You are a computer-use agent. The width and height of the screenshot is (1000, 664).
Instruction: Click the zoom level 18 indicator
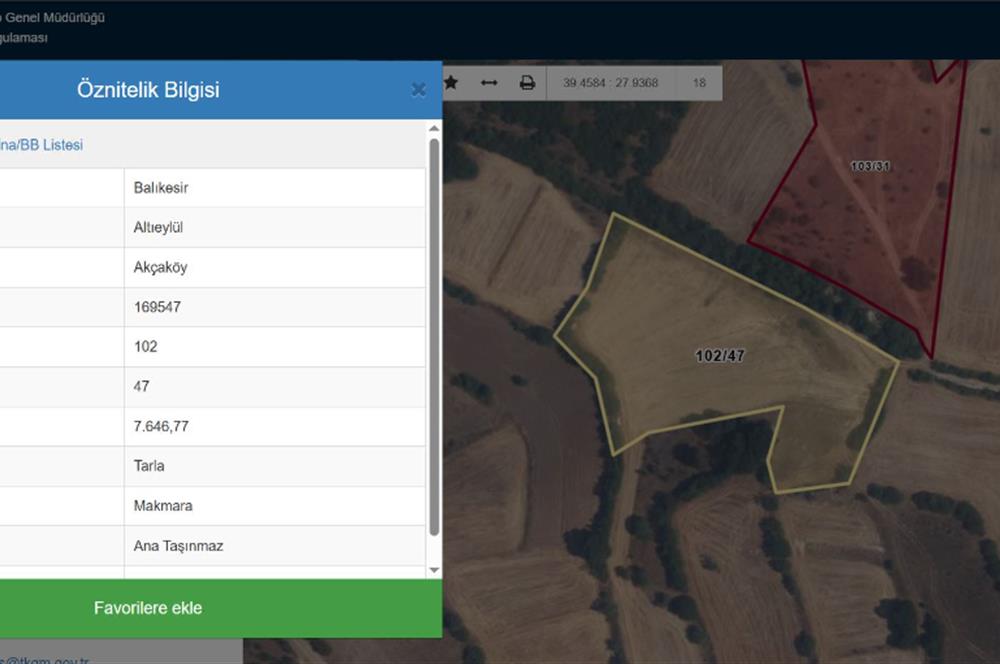click(x=699, y=83)
